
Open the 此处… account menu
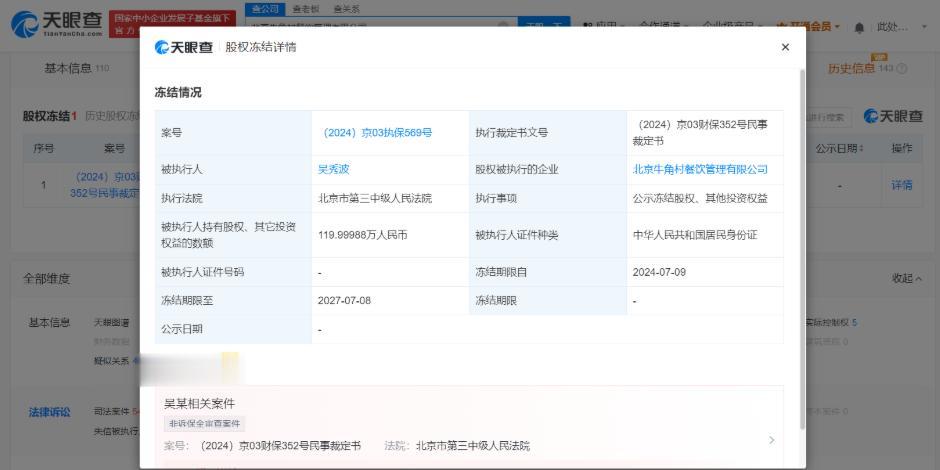click(x=902, y=27)
